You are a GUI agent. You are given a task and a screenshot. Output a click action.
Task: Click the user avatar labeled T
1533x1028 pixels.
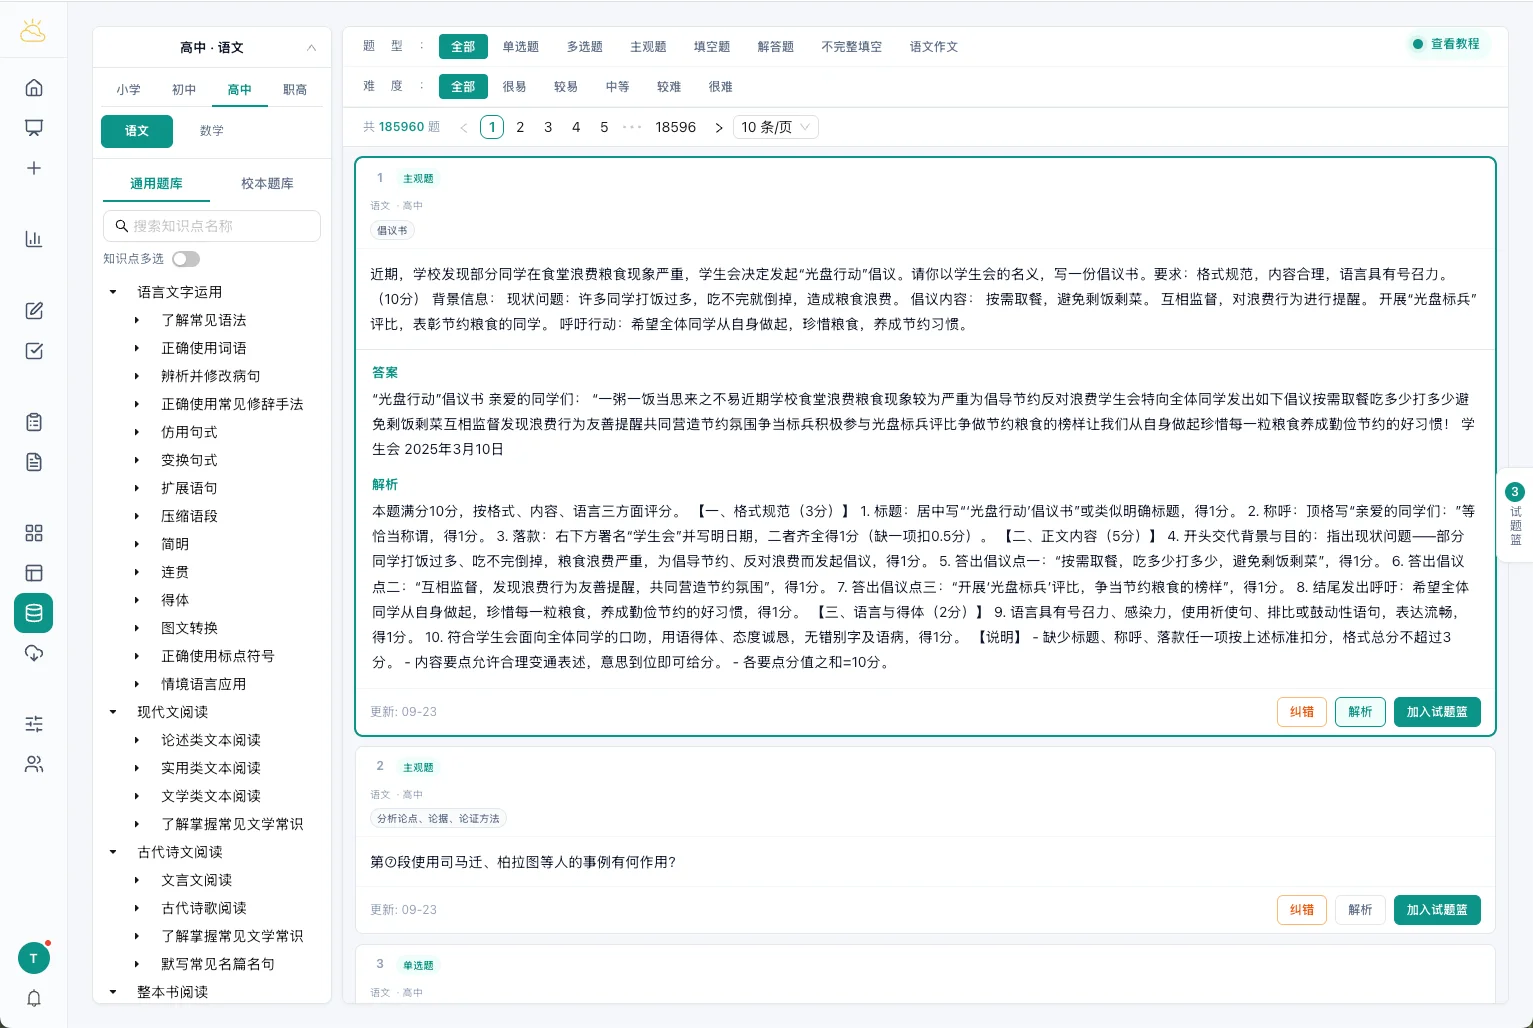[34, 958]
